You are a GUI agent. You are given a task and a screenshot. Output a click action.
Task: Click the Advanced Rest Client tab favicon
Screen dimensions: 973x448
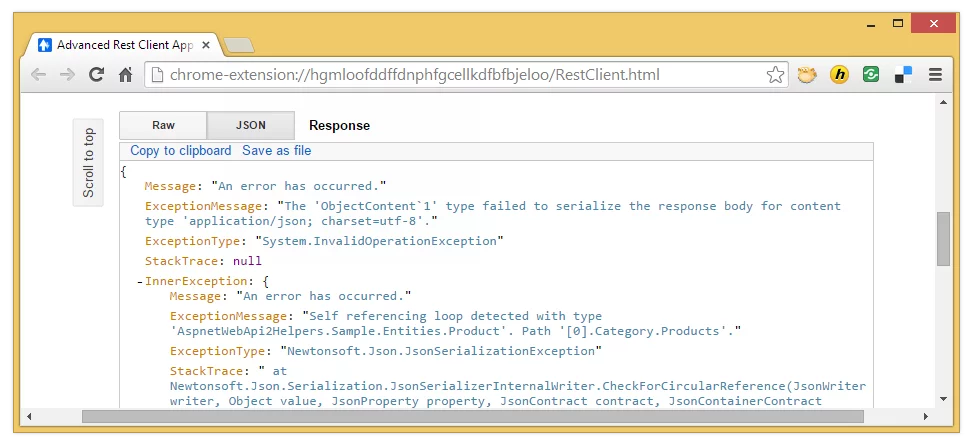[x=45, y=45]
